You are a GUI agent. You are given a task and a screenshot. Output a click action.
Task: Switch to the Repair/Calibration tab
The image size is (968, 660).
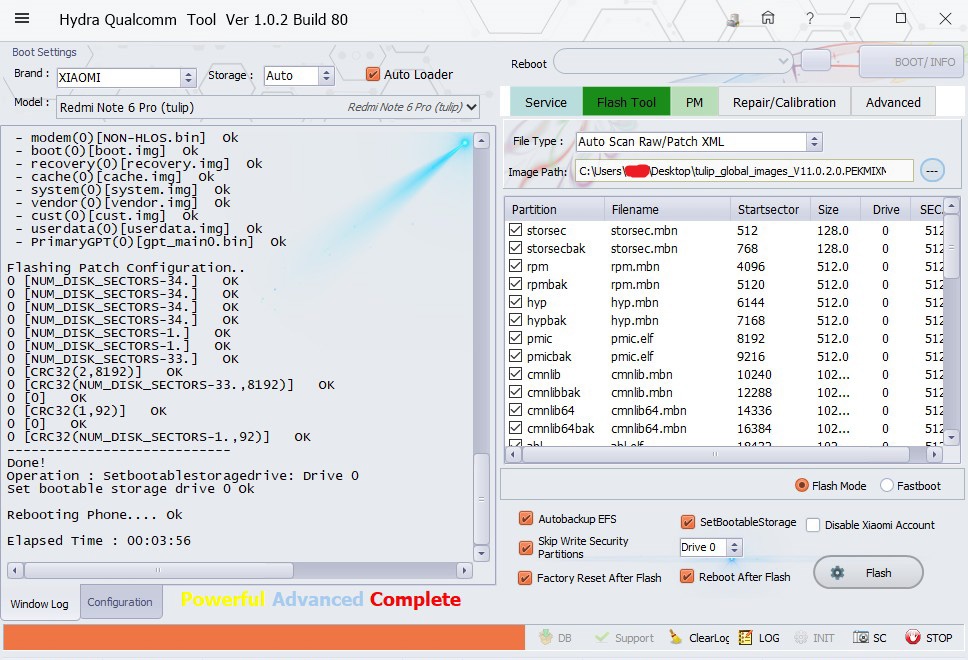(784, 102)
